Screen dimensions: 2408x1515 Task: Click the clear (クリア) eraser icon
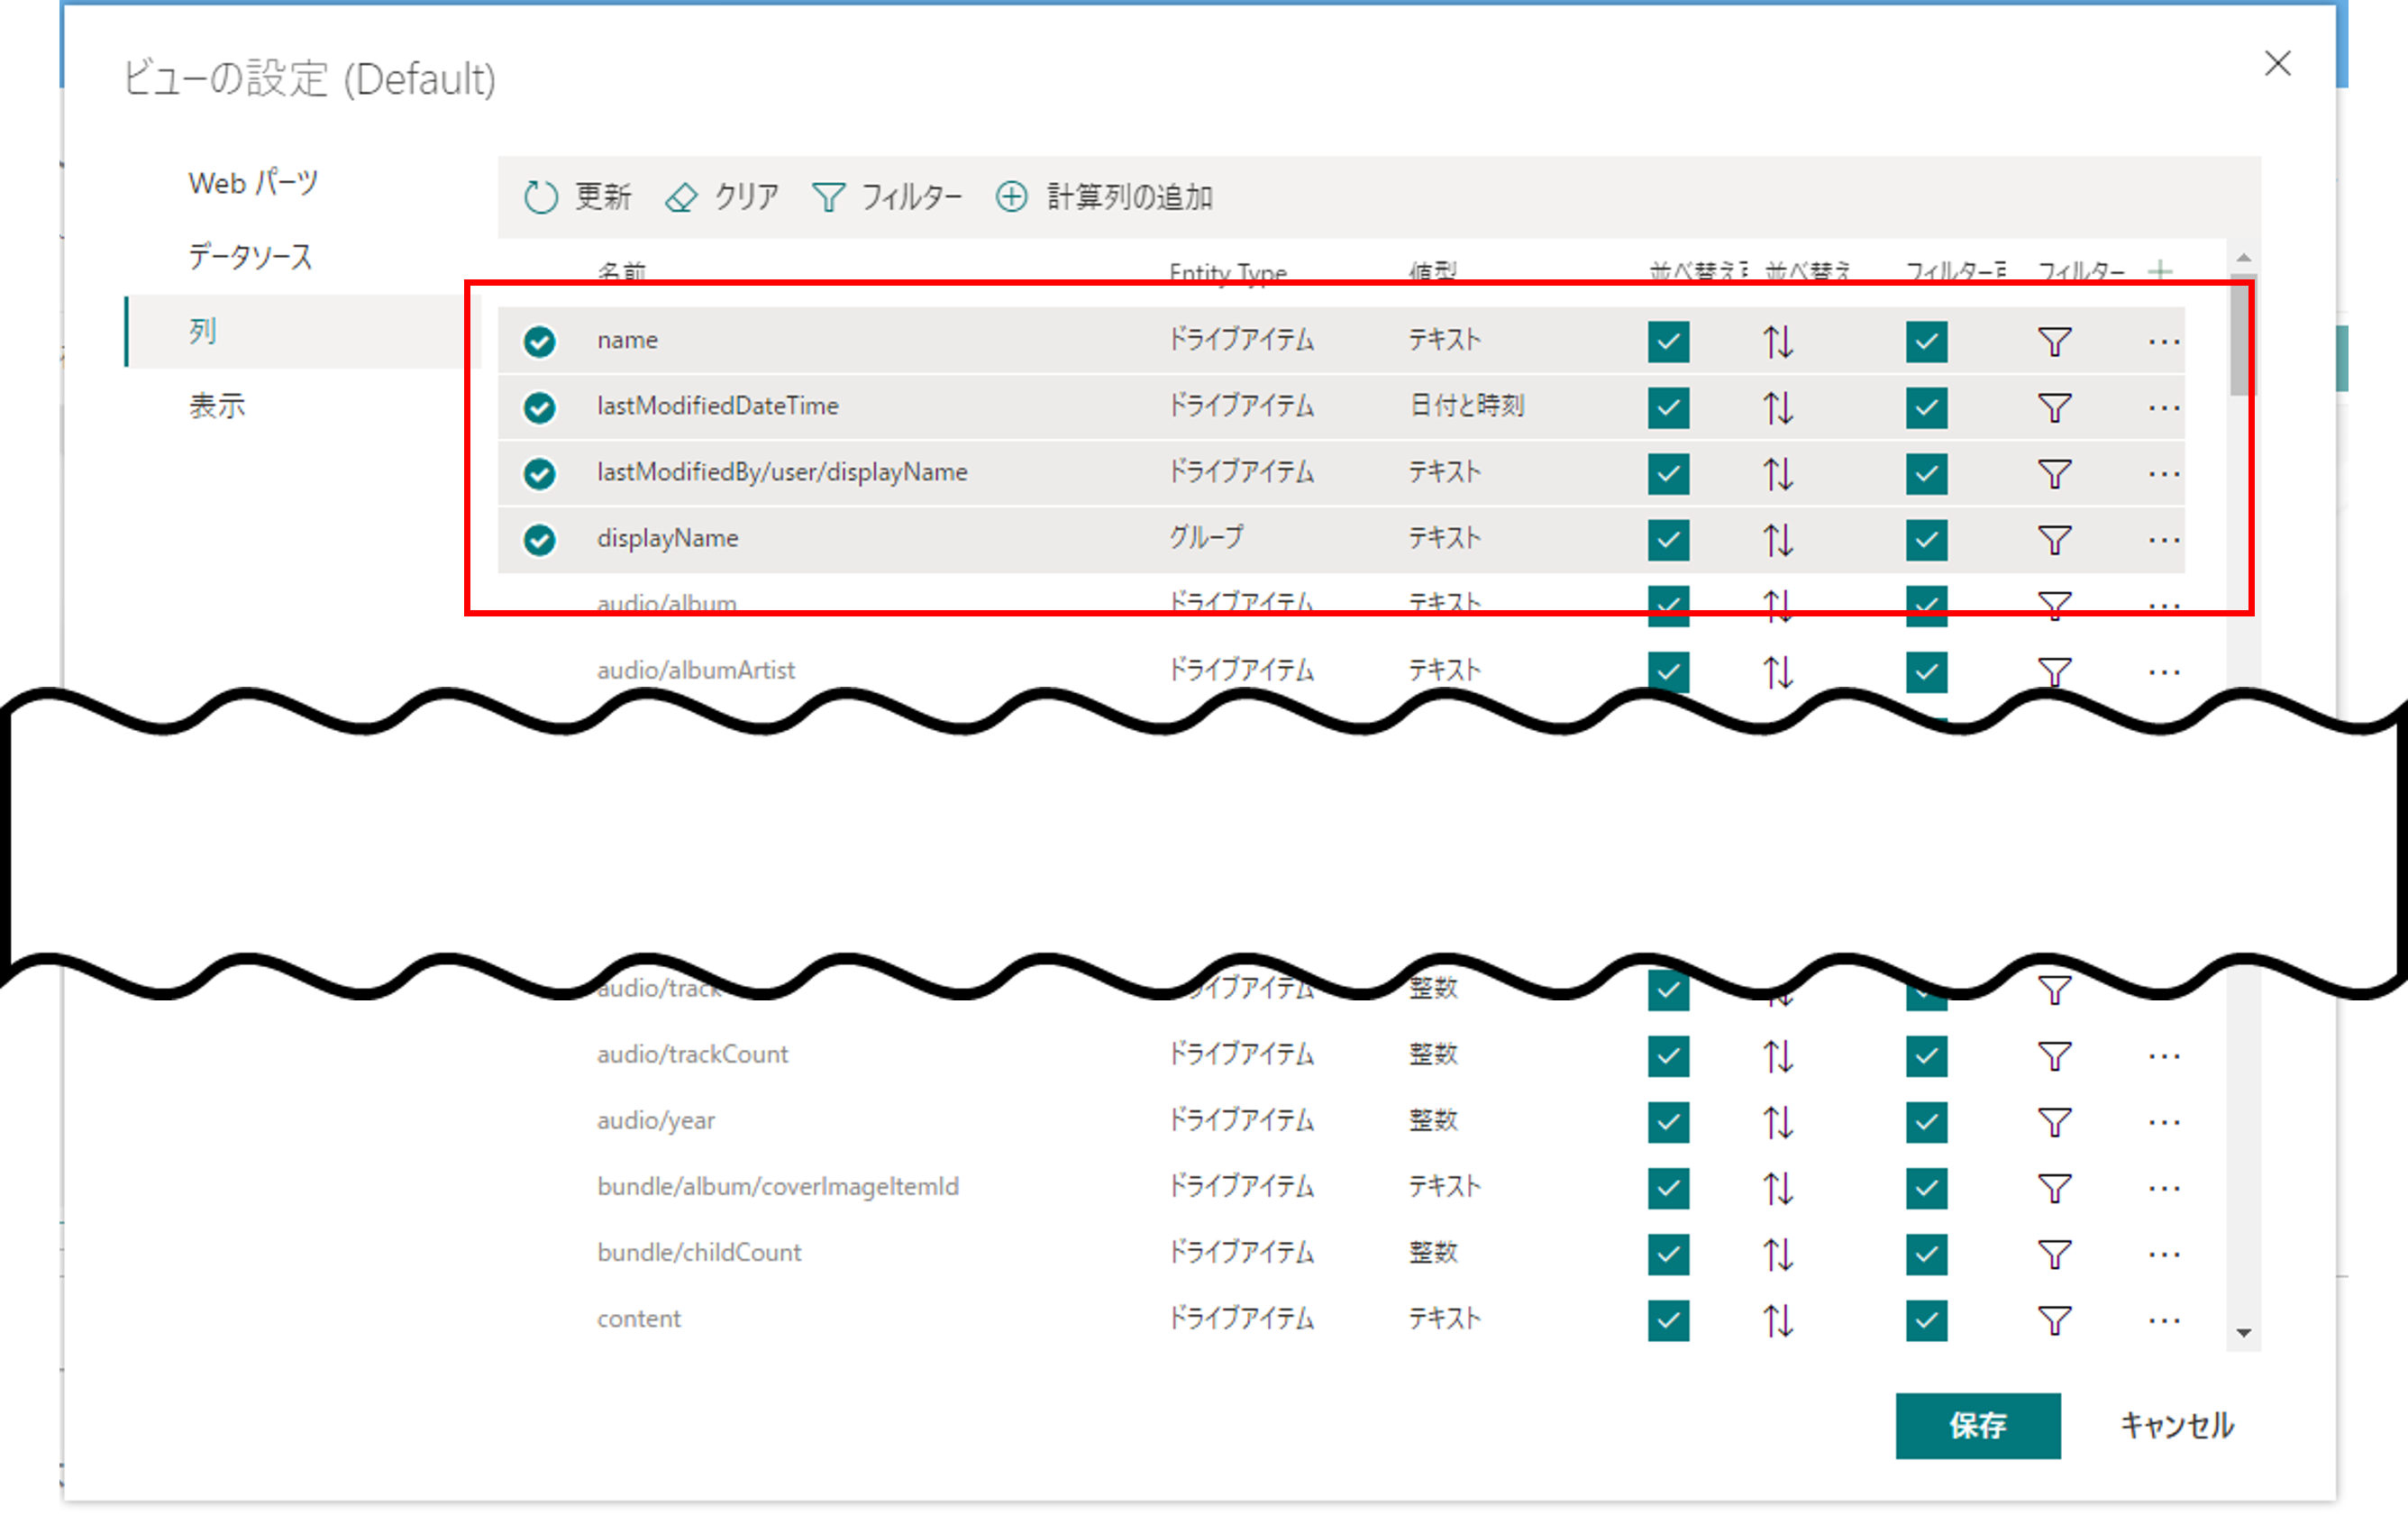pyautogui.click(x=681, y=197)
